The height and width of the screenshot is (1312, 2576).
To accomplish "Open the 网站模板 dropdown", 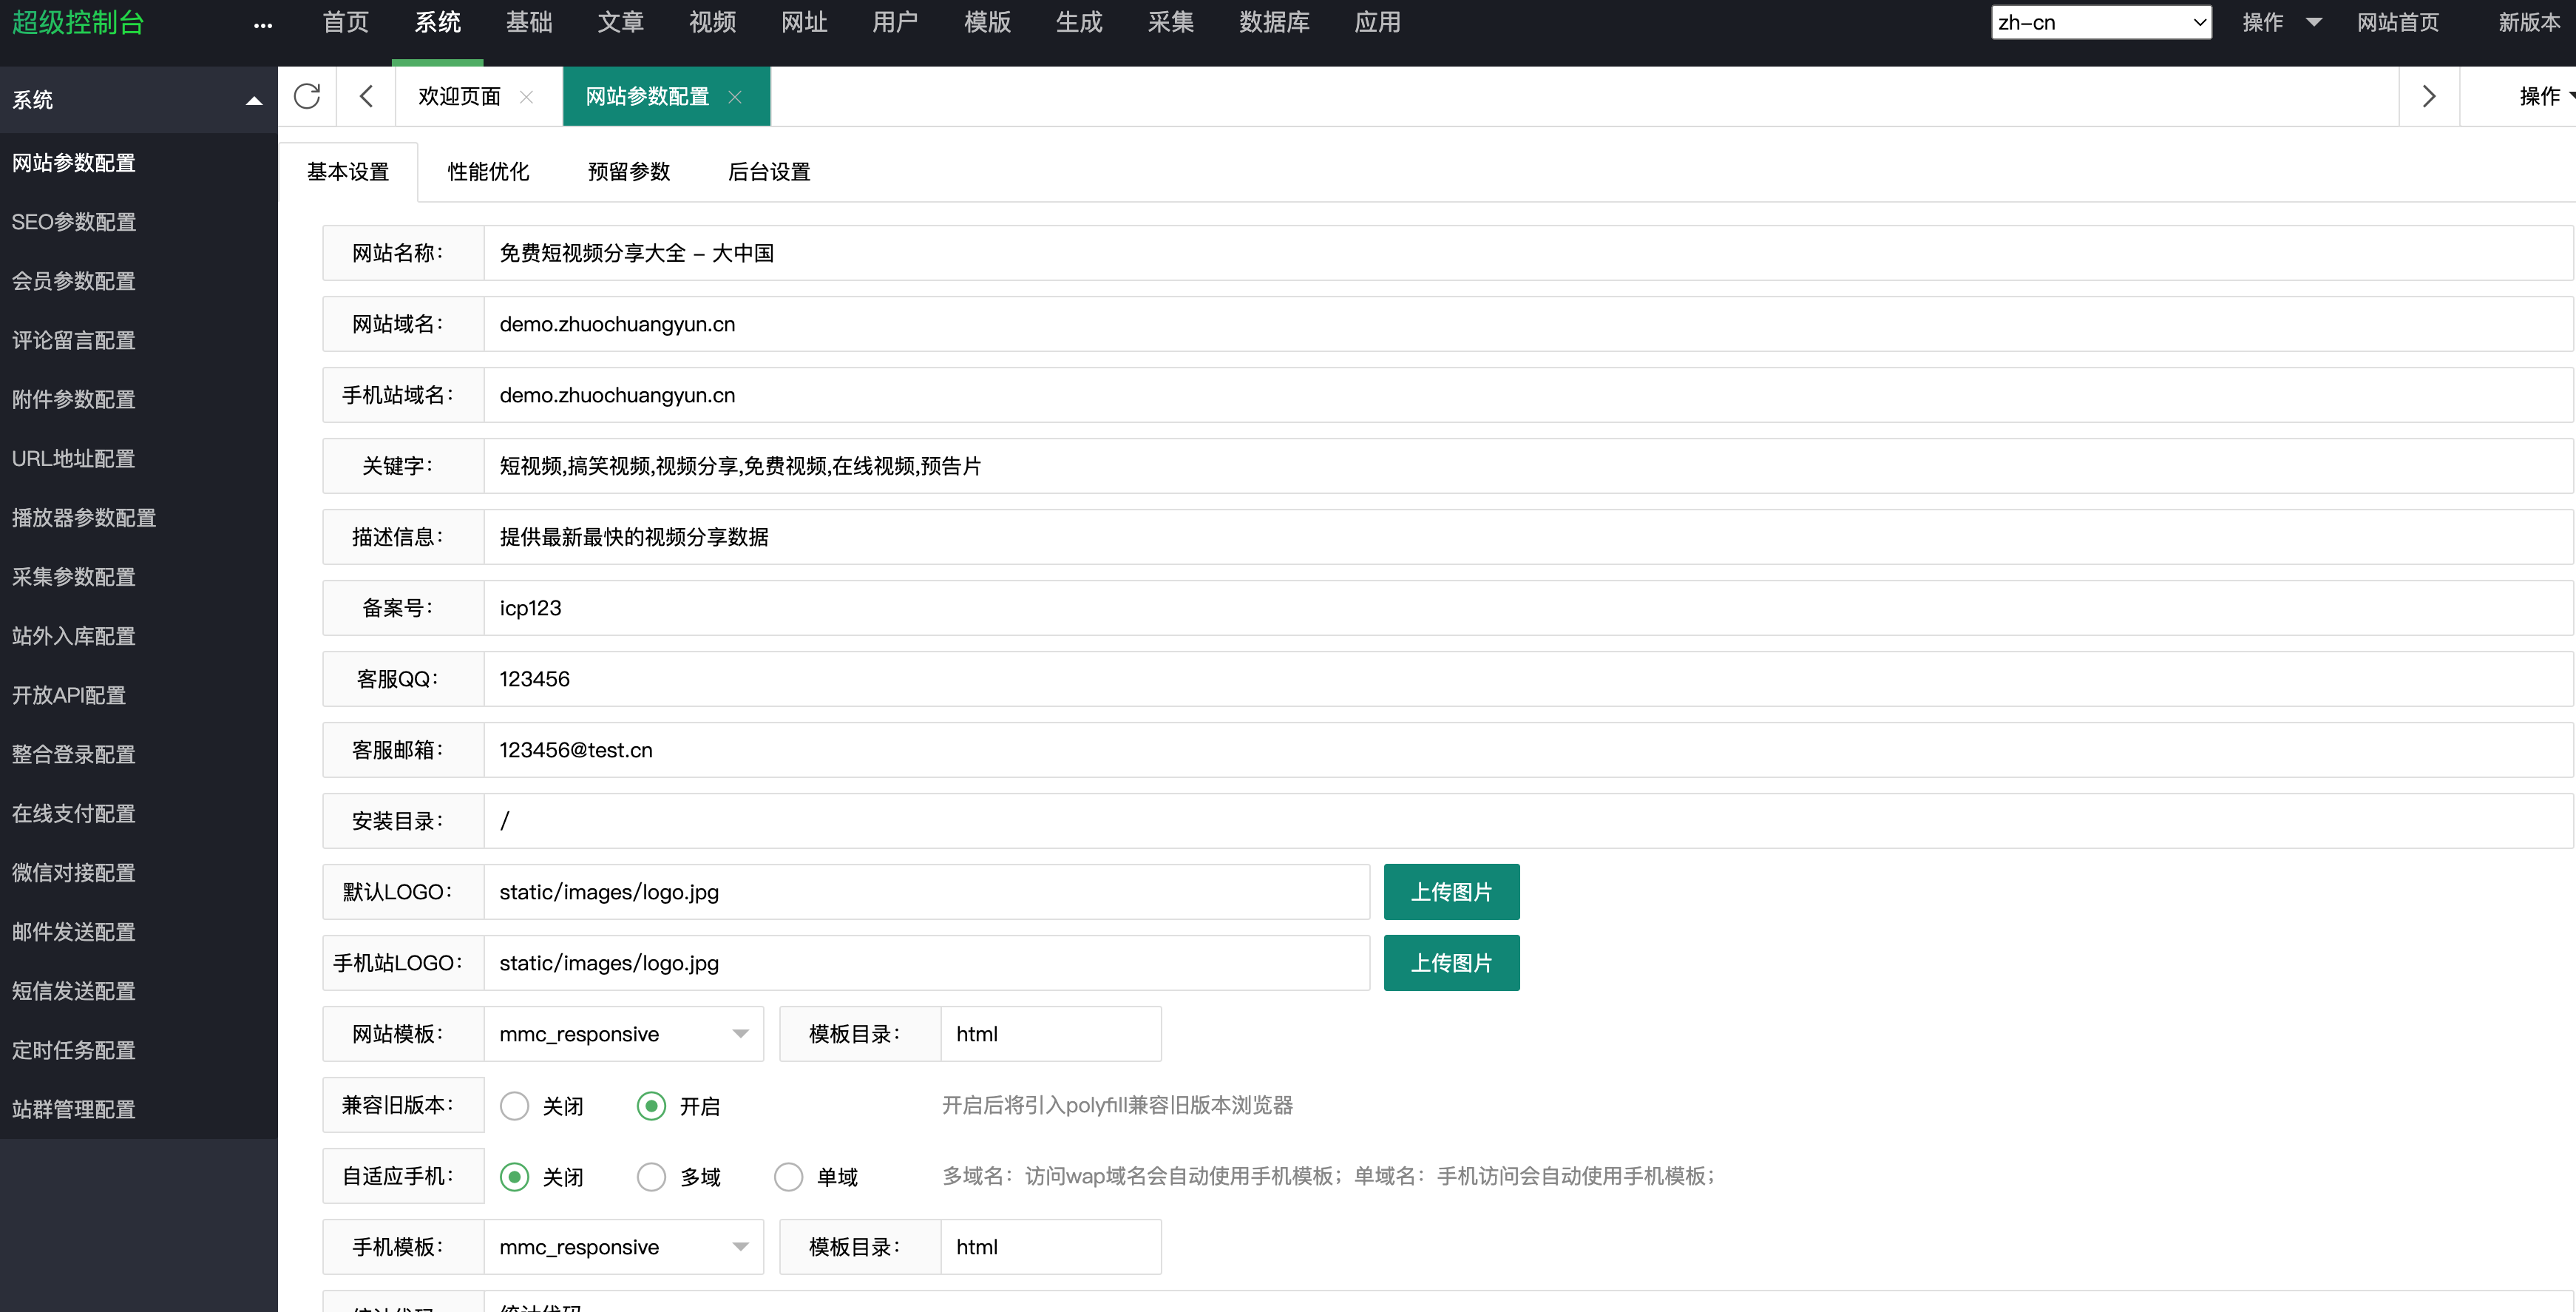I will coord(623,1033).
